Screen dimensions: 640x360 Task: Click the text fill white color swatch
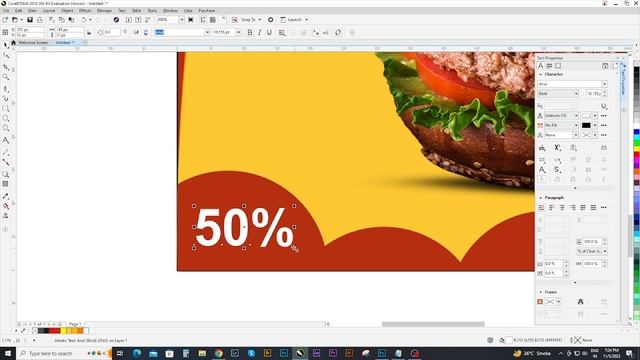tap(586, 116)
